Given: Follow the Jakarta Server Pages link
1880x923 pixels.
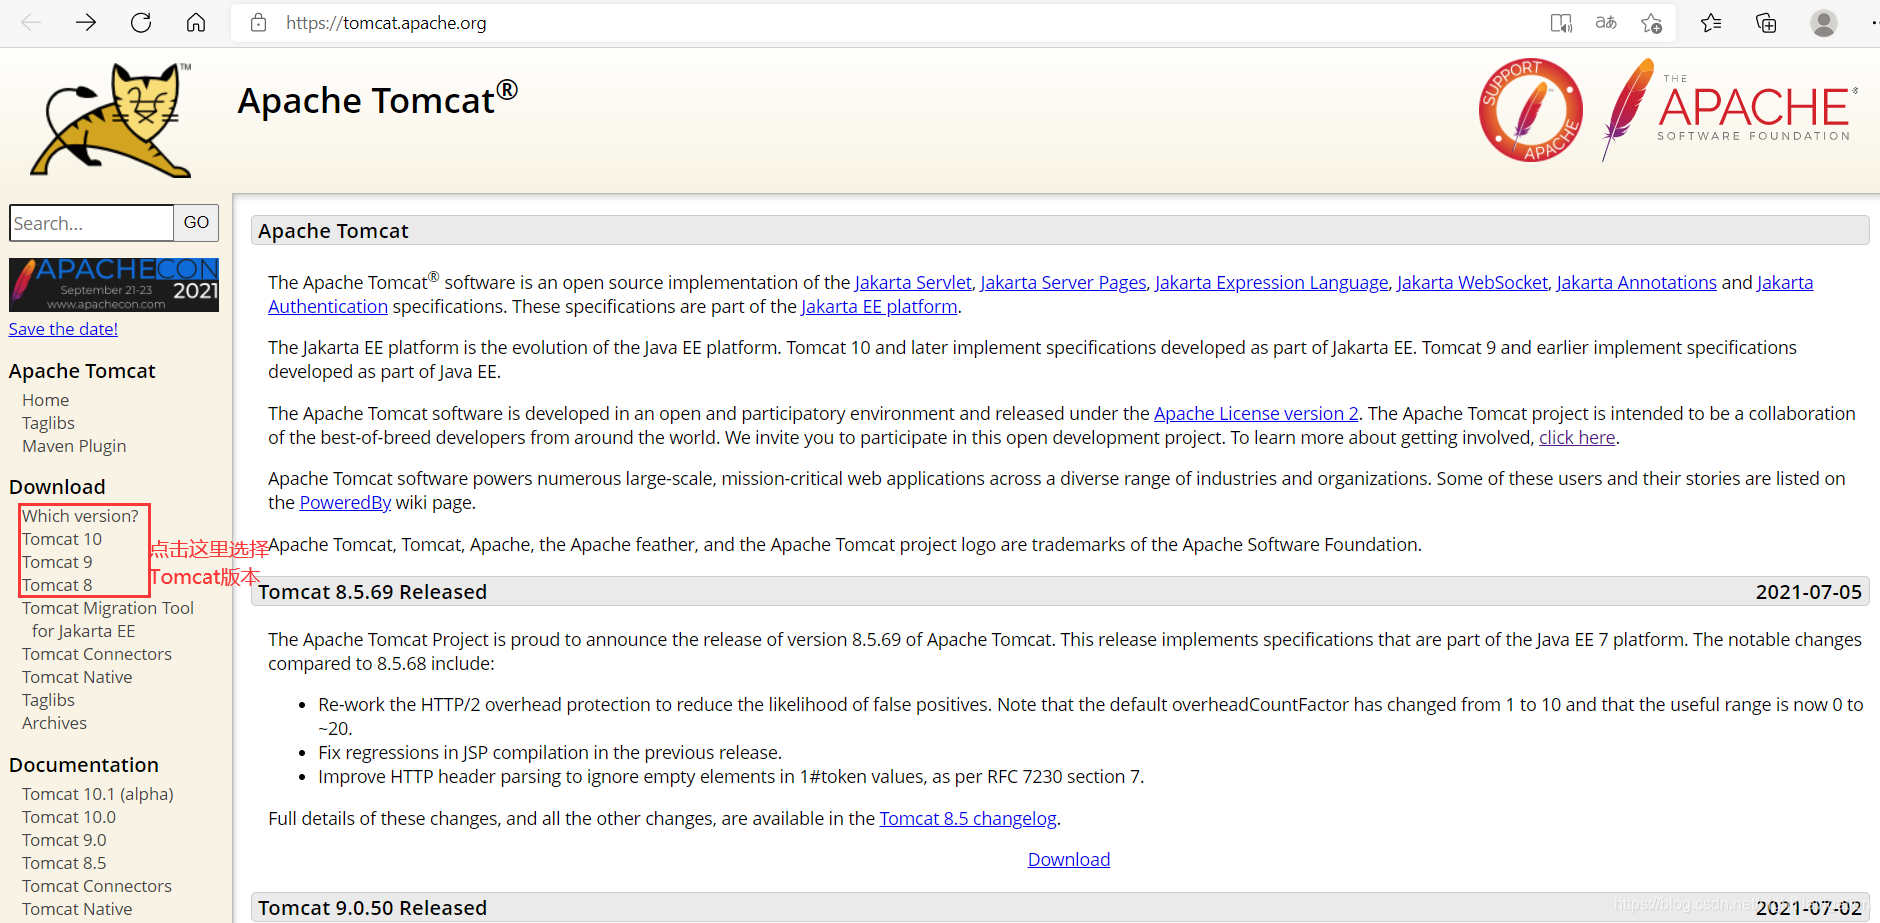Looking at the screenshot, I should 1063,283.
